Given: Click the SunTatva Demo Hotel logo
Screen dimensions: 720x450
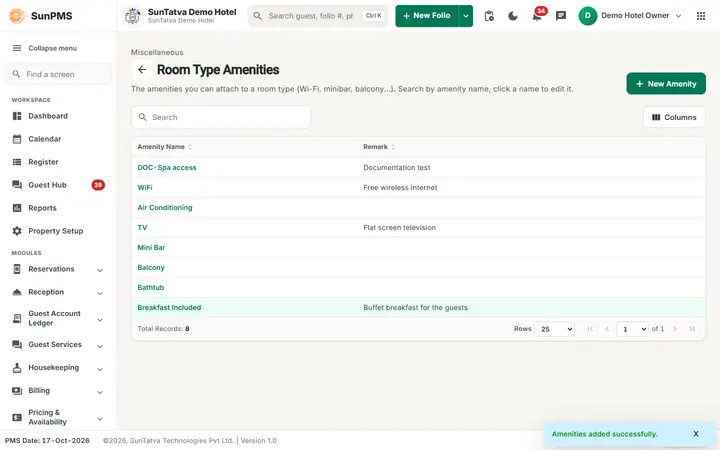Looking at the screenshot, I should pyautogui.click(x=133, y=16).
